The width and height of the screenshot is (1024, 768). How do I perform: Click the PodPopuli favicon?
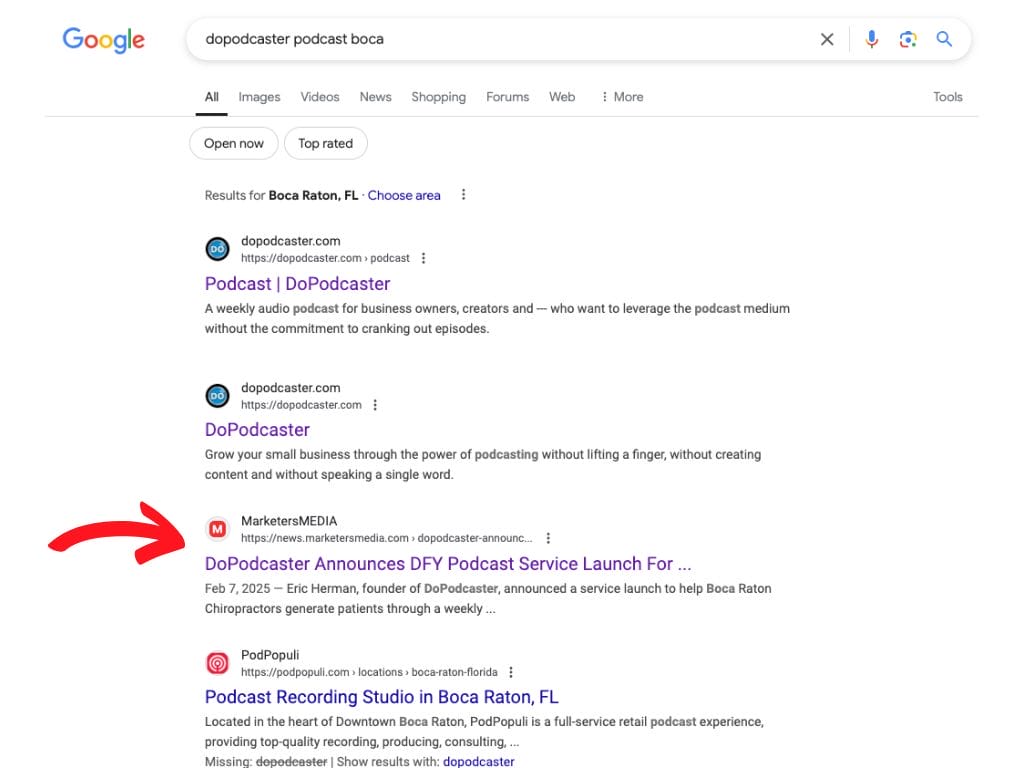click(x=217, y=663)
